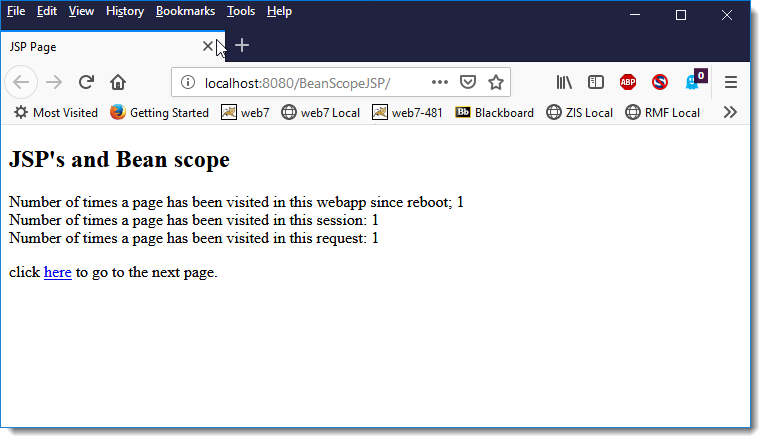Close the JSP Page tab

208,46
